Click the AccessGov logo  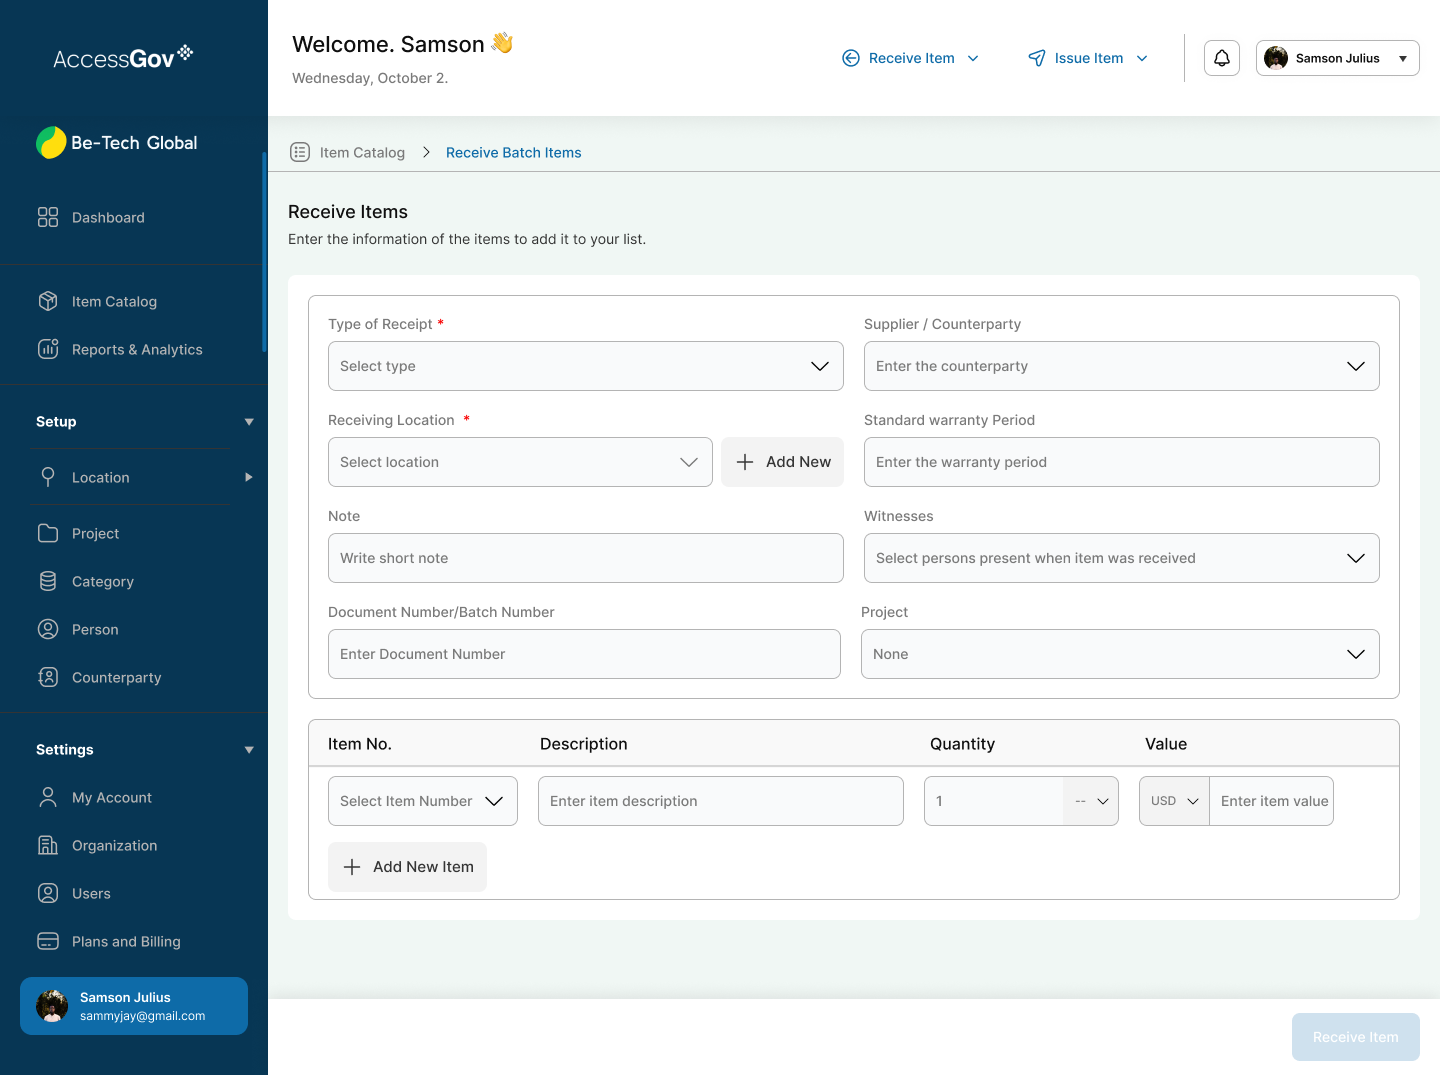(x=123, y=58)
